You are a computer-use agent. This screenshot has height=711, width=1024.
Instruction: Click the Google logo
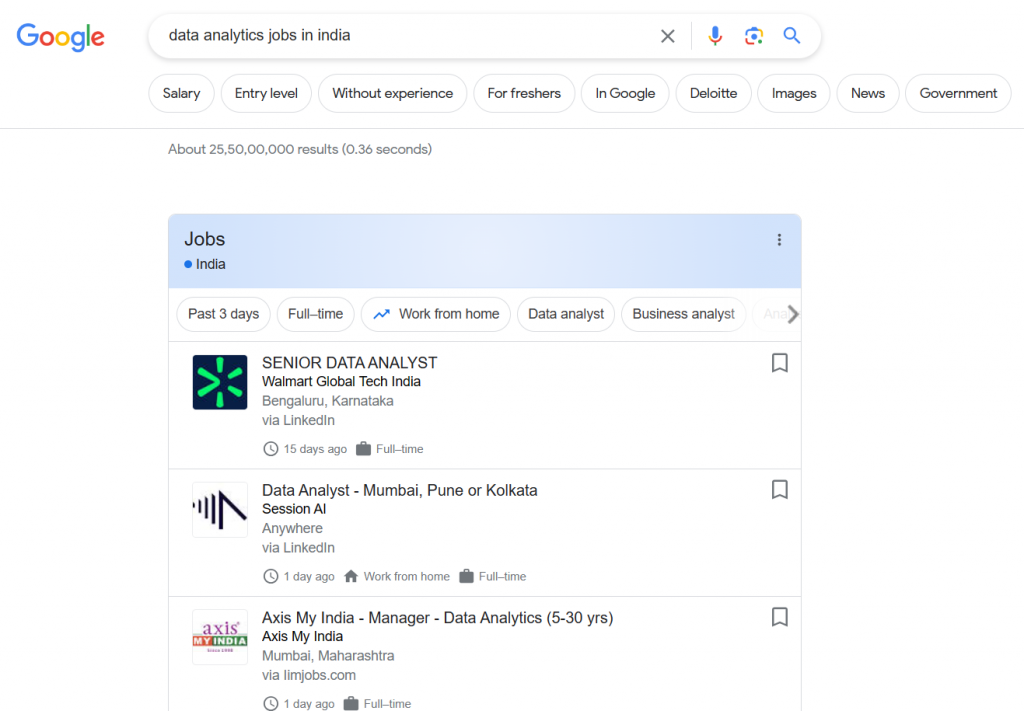point(60,37)
